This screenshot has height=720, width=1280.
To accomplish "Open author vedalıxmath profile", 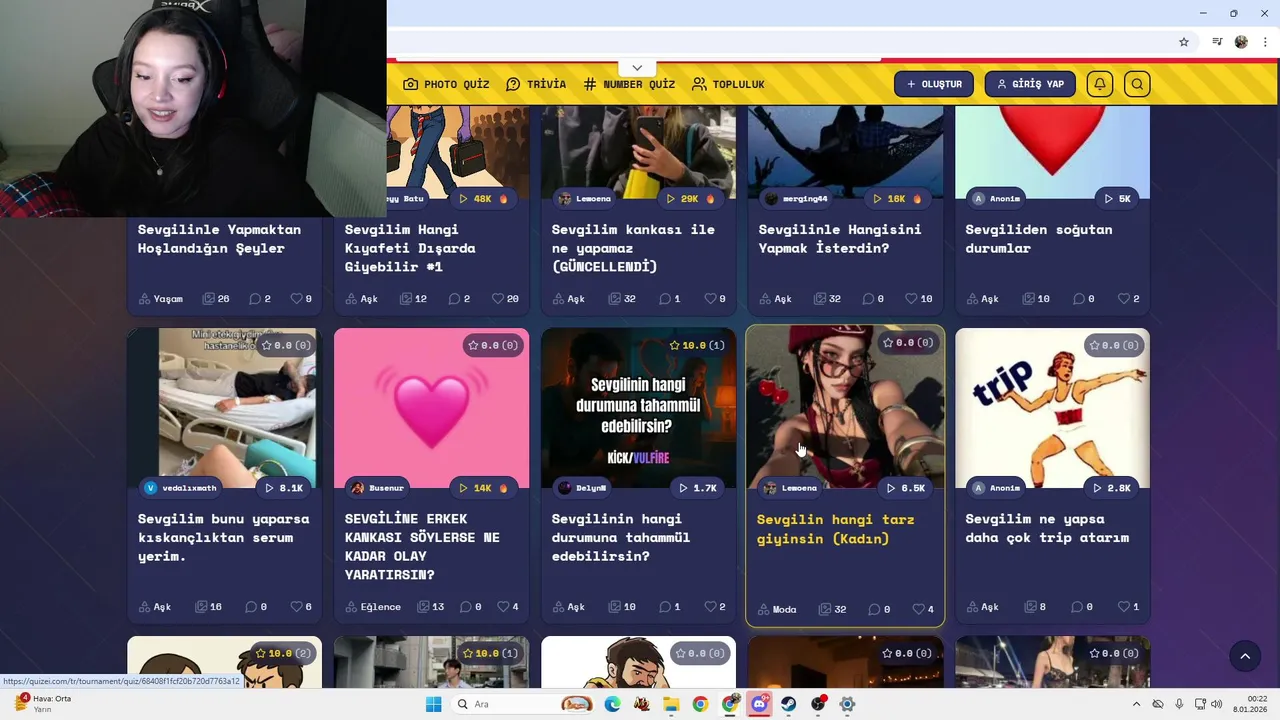I will (180, 488).
